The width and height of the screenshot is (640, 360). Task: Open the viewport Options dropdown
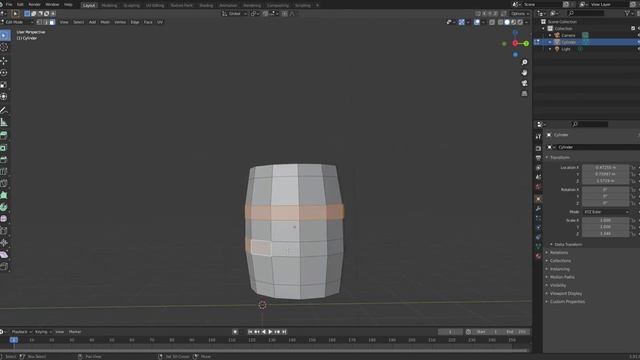(x=520, y=13)
